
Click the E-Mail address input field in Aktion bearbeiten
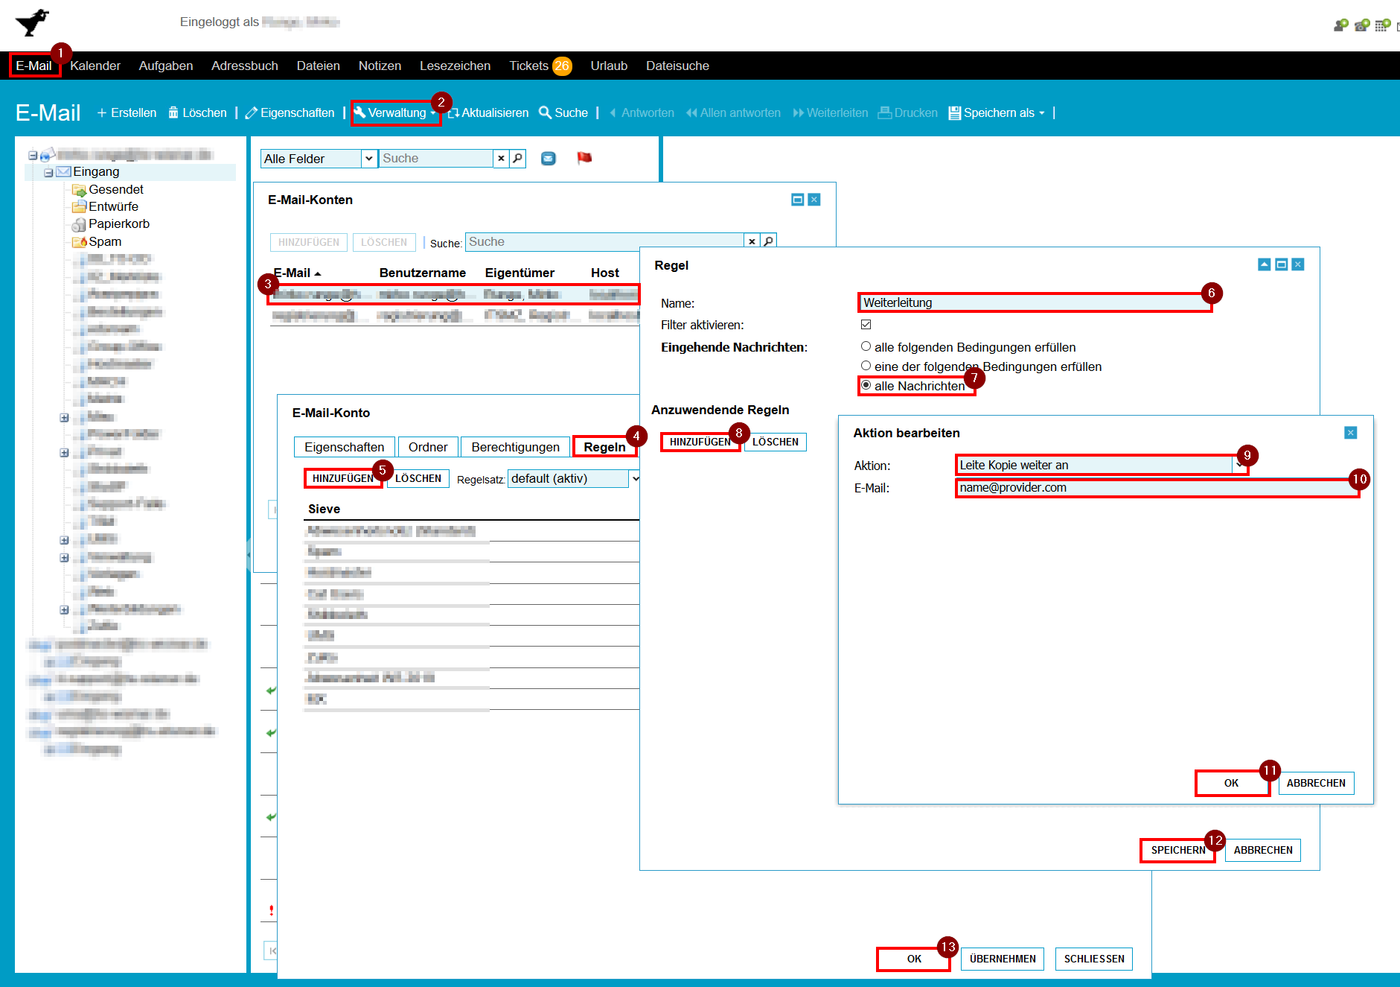(x=1155, y=488)
